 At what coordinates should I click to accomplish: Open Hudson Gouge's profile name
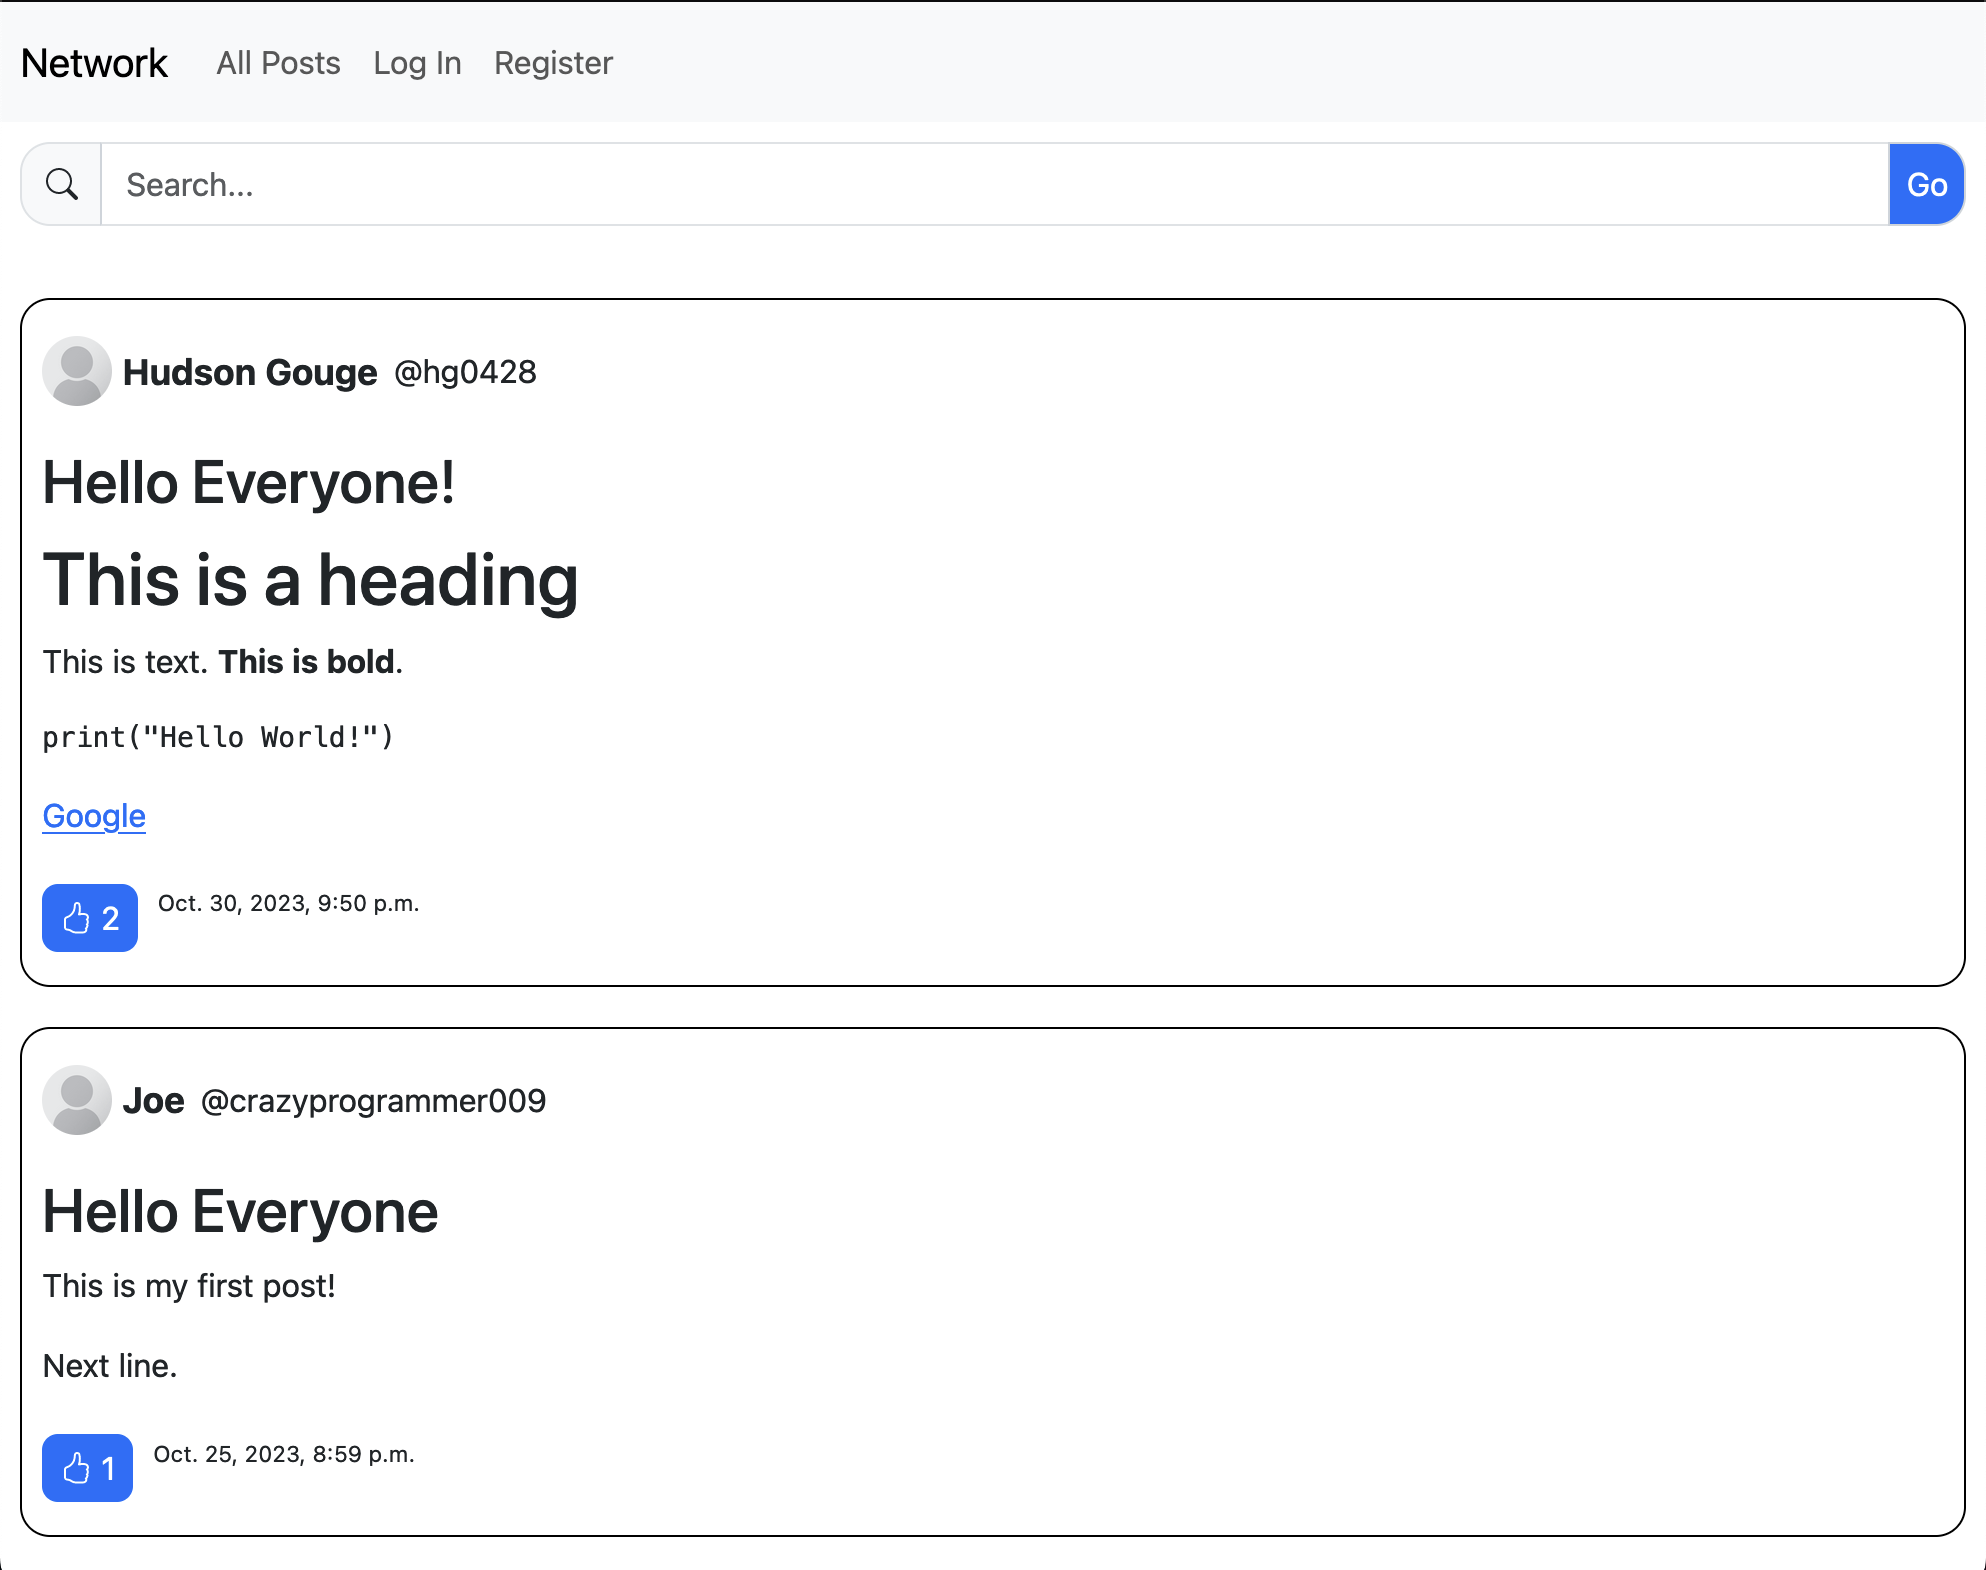pyautogui.click(x=250, y=372)
